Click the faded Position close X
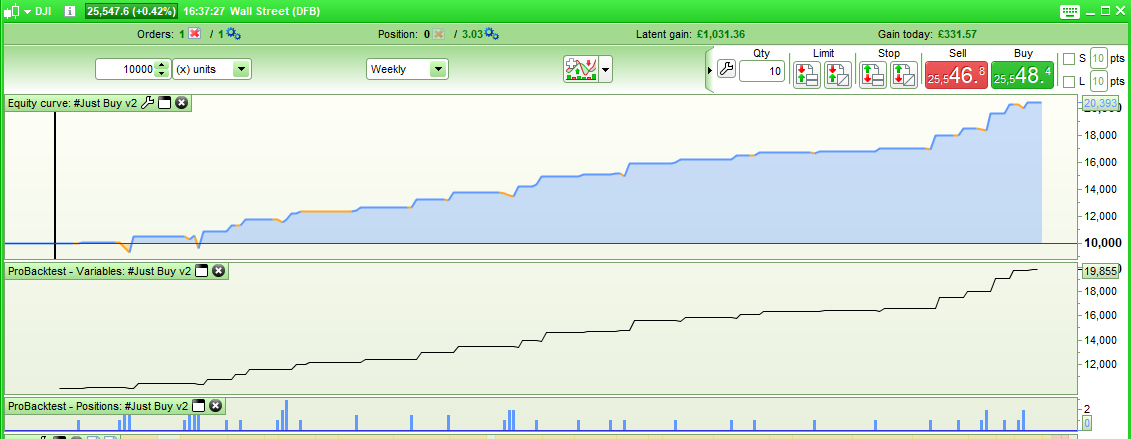 pos(437,34)
